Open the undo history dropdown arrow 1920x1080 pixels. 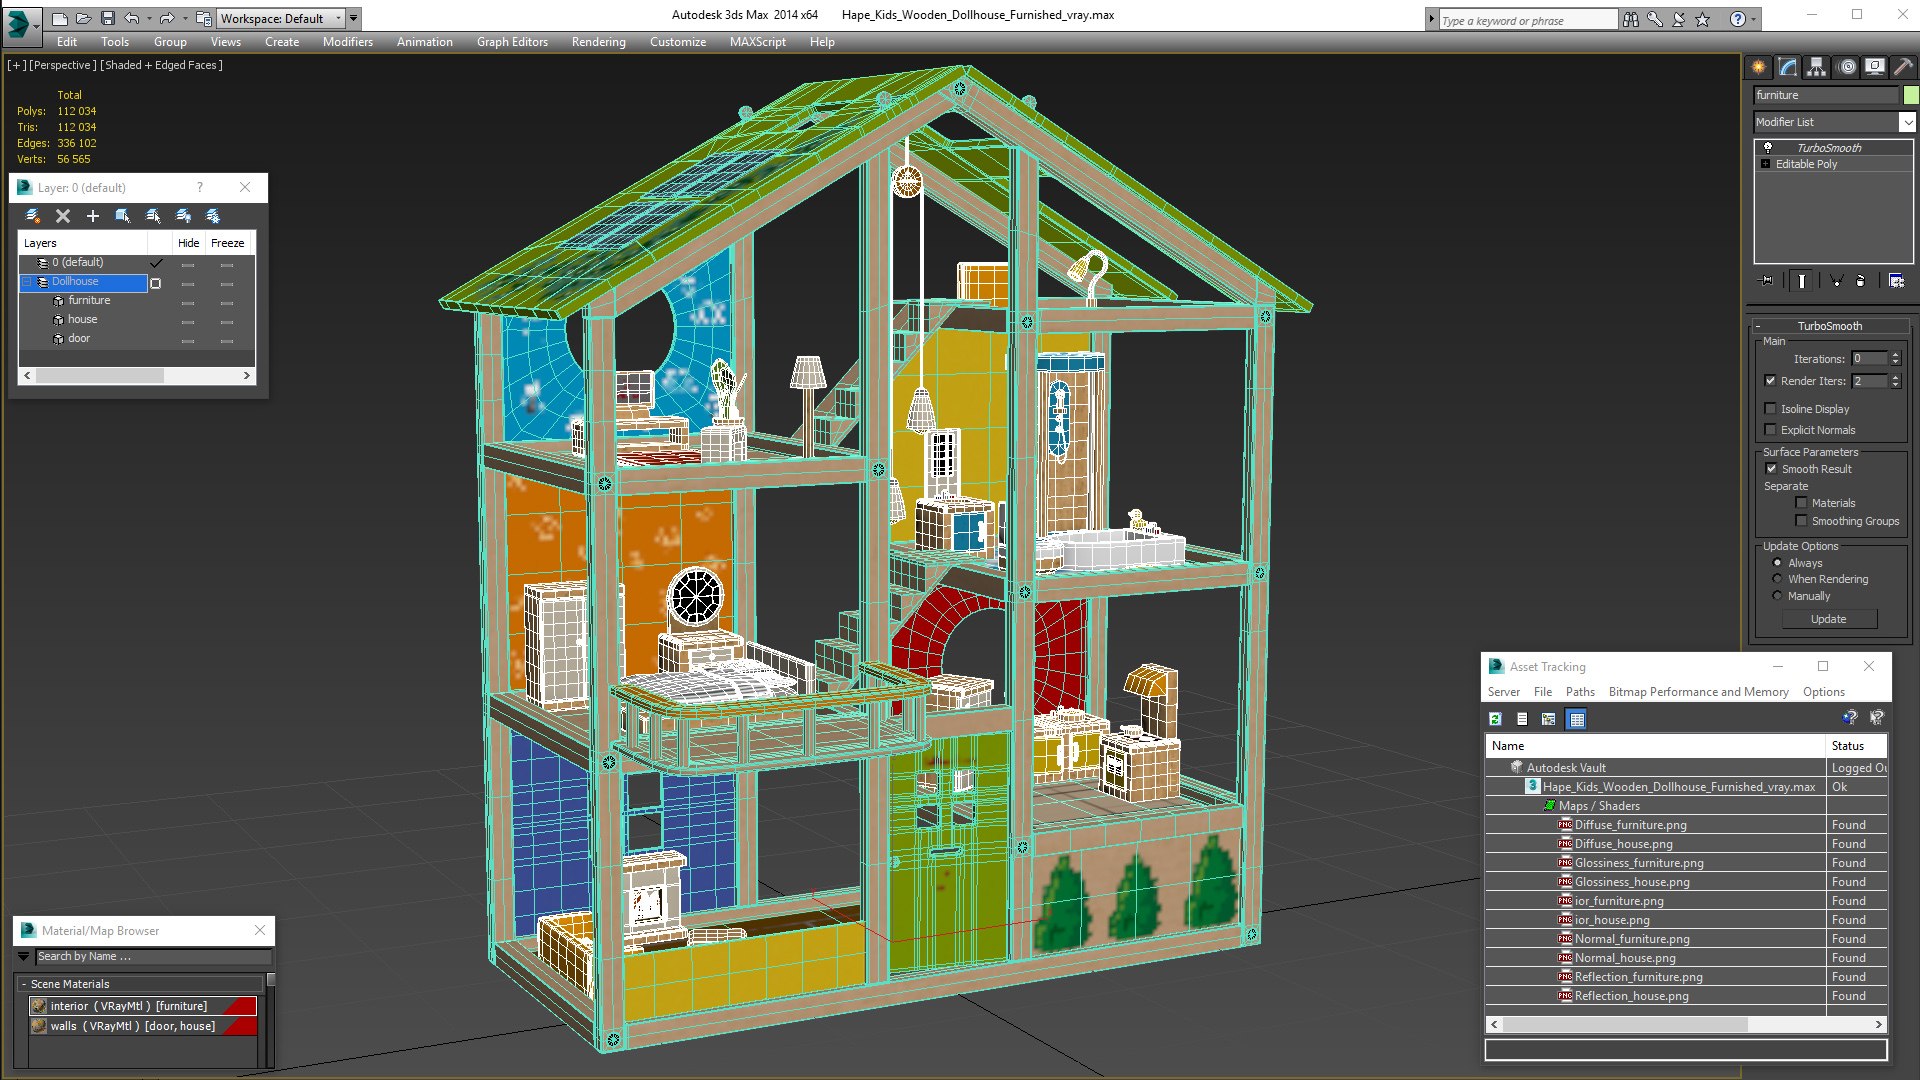tap(149, 18)
